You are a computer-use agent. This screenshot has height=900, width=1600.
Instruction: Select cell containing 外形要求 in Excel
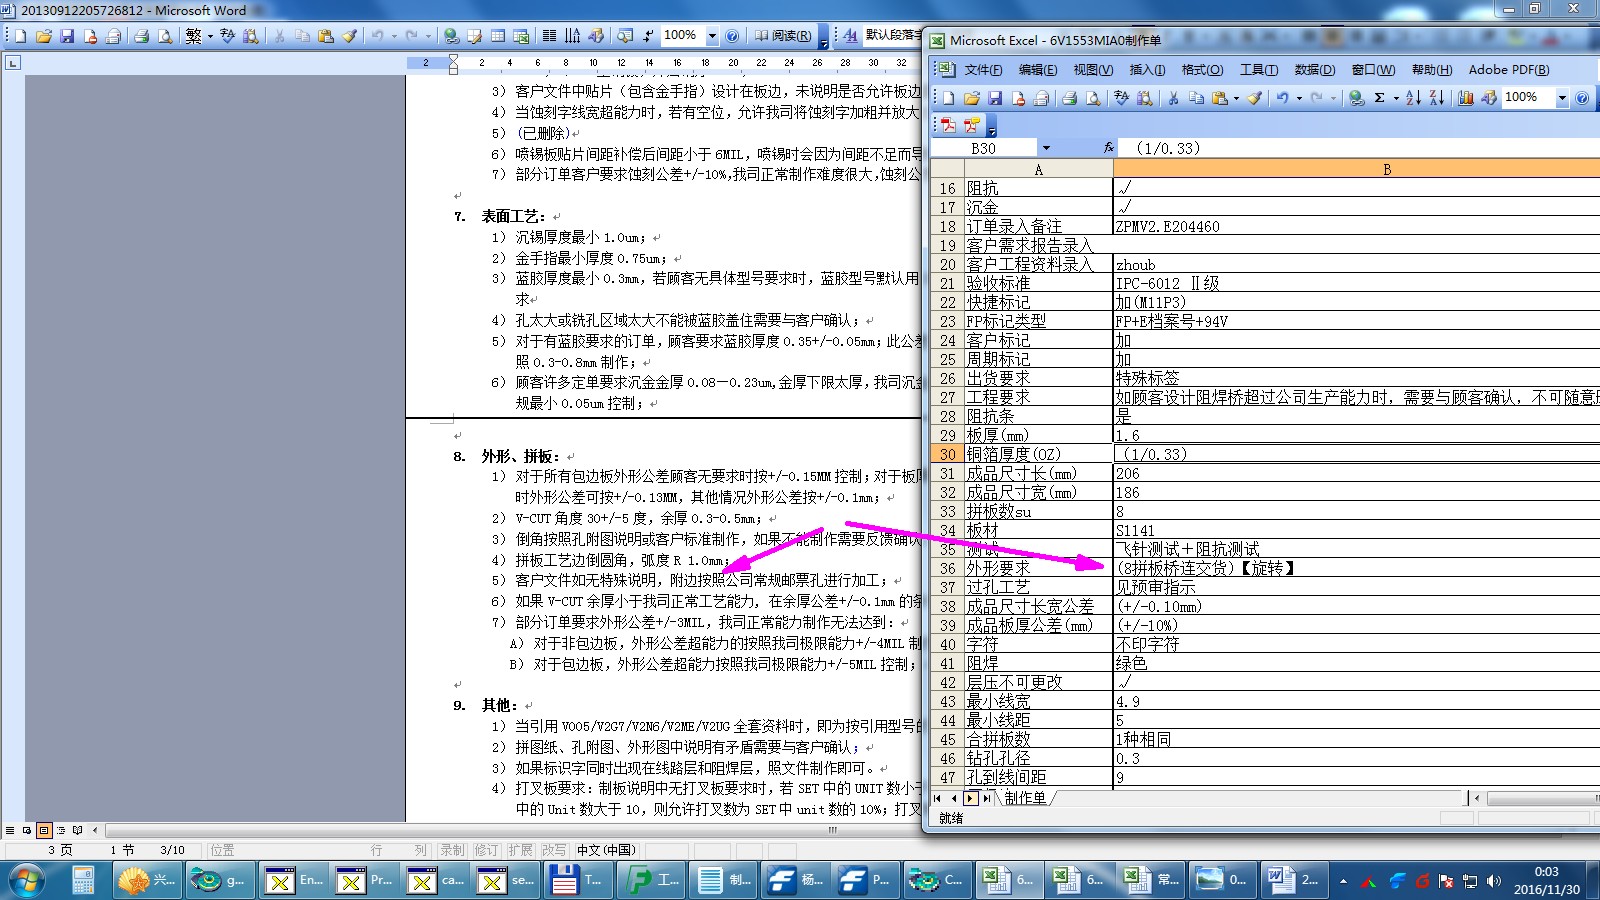click(x=1038, y=568)
